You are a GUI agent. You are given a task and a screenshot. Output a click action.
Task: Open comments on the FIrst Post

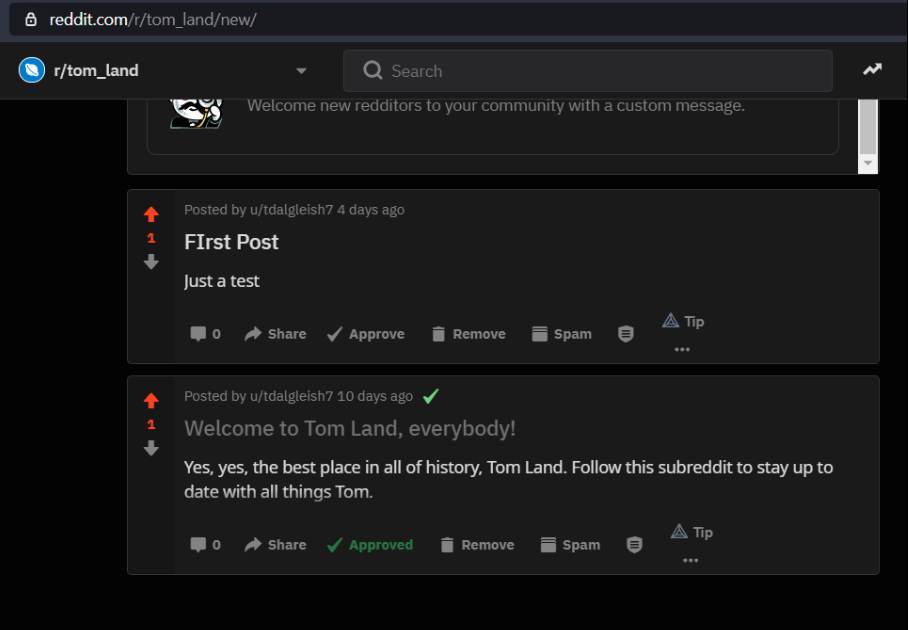(x=206, y=334)
